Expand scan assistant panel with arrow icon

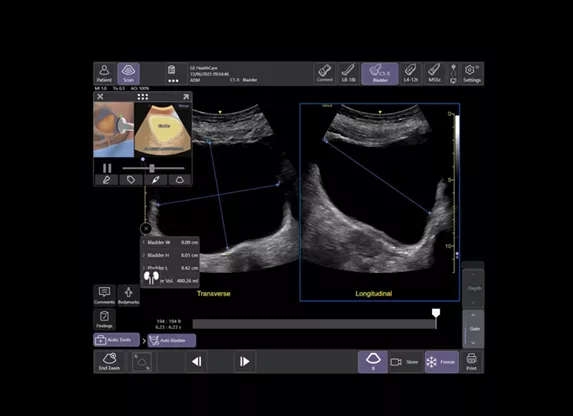coord(186,97)
